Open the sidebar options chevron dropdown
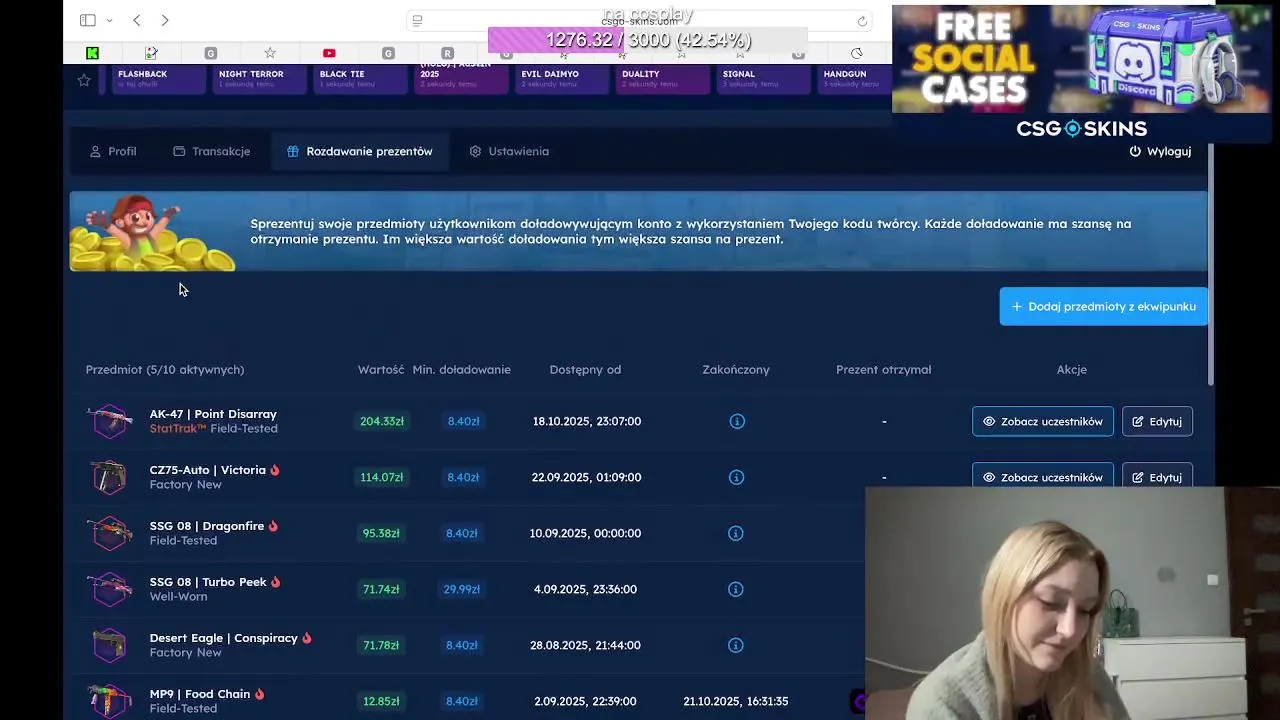 tap(109, 20)
